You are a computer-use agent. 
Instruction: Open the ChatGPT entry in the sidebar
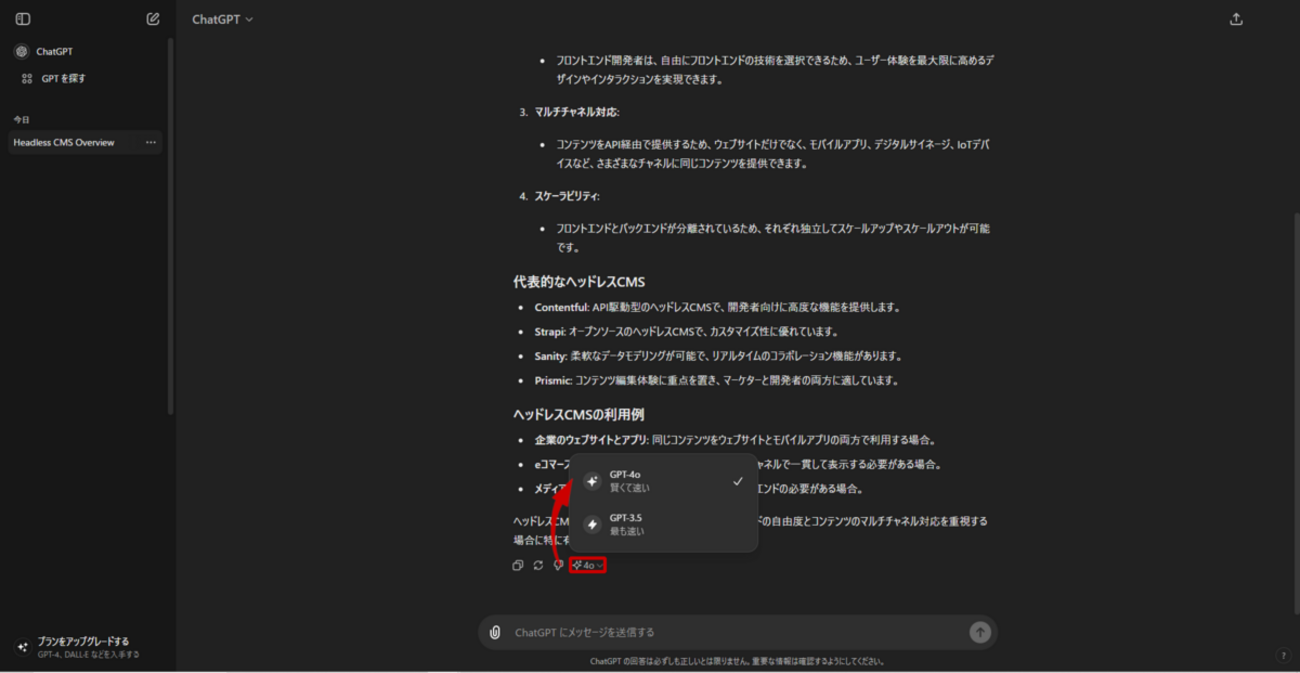(x=86, y=51)
